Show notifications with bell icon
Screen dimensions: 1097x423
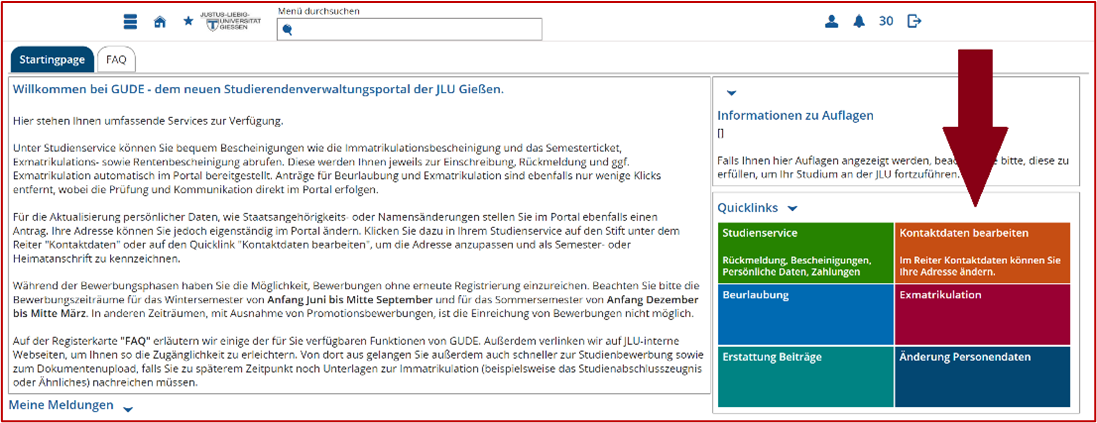(x=858, y=21)
